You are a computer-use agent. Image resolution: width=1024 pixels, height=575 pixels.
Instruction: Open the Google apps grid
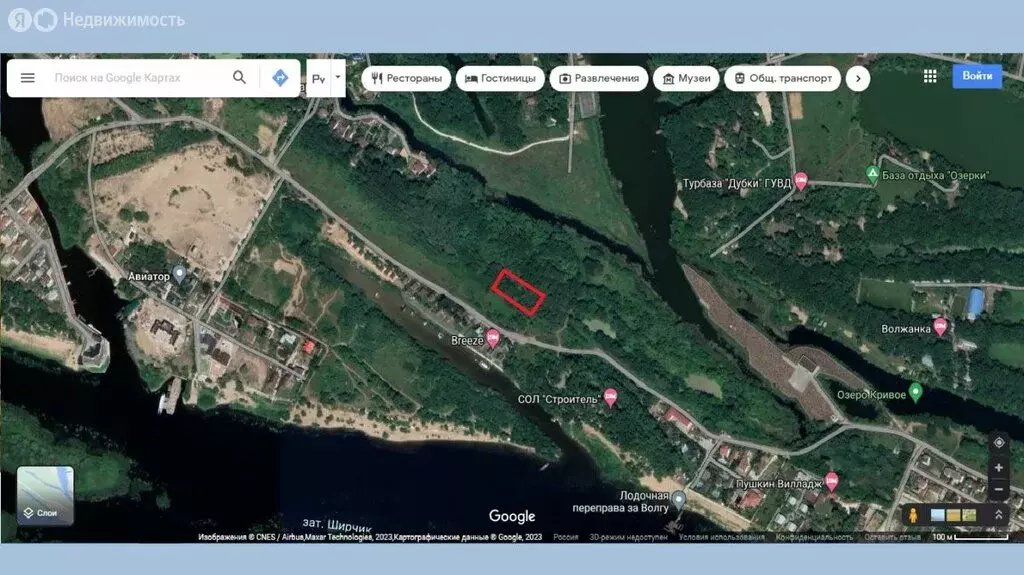point(930,77)
